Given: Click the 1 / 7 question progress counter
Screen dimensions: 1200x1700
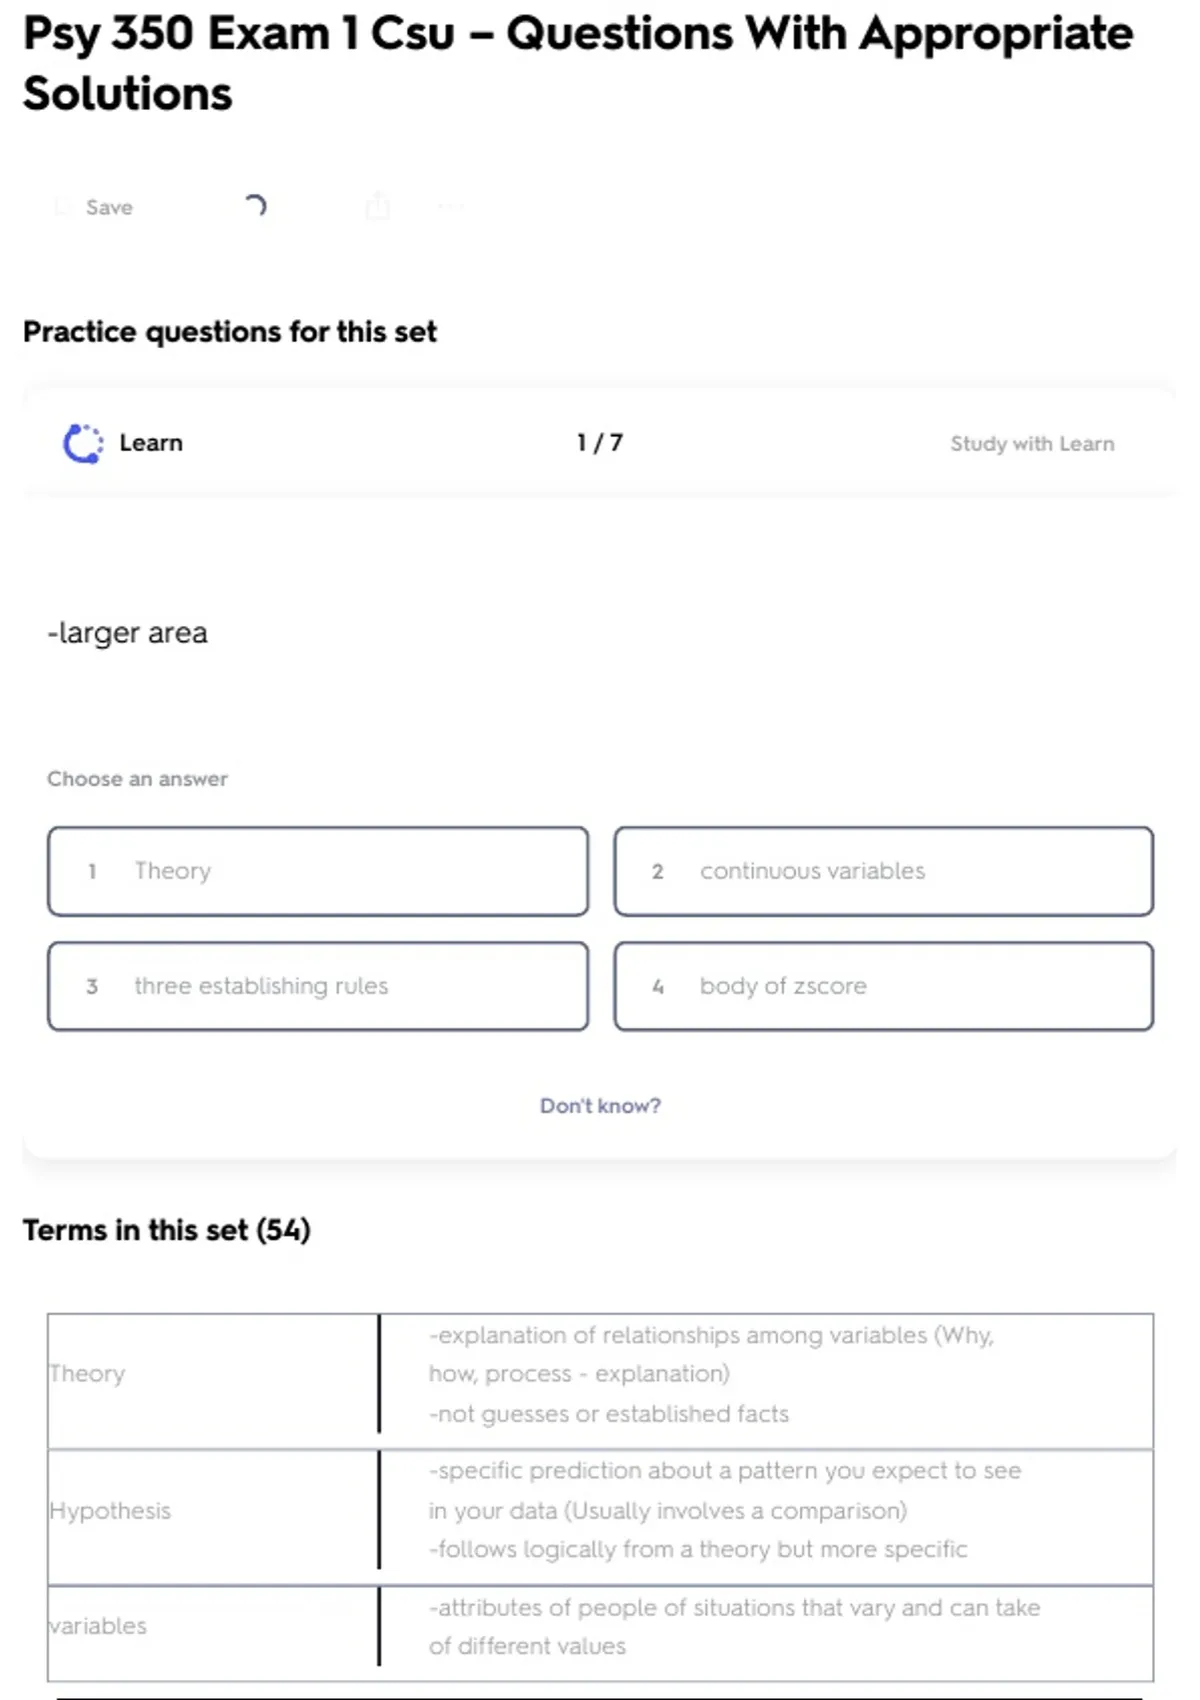Looking at the screenshot, I should click(600, 443).
